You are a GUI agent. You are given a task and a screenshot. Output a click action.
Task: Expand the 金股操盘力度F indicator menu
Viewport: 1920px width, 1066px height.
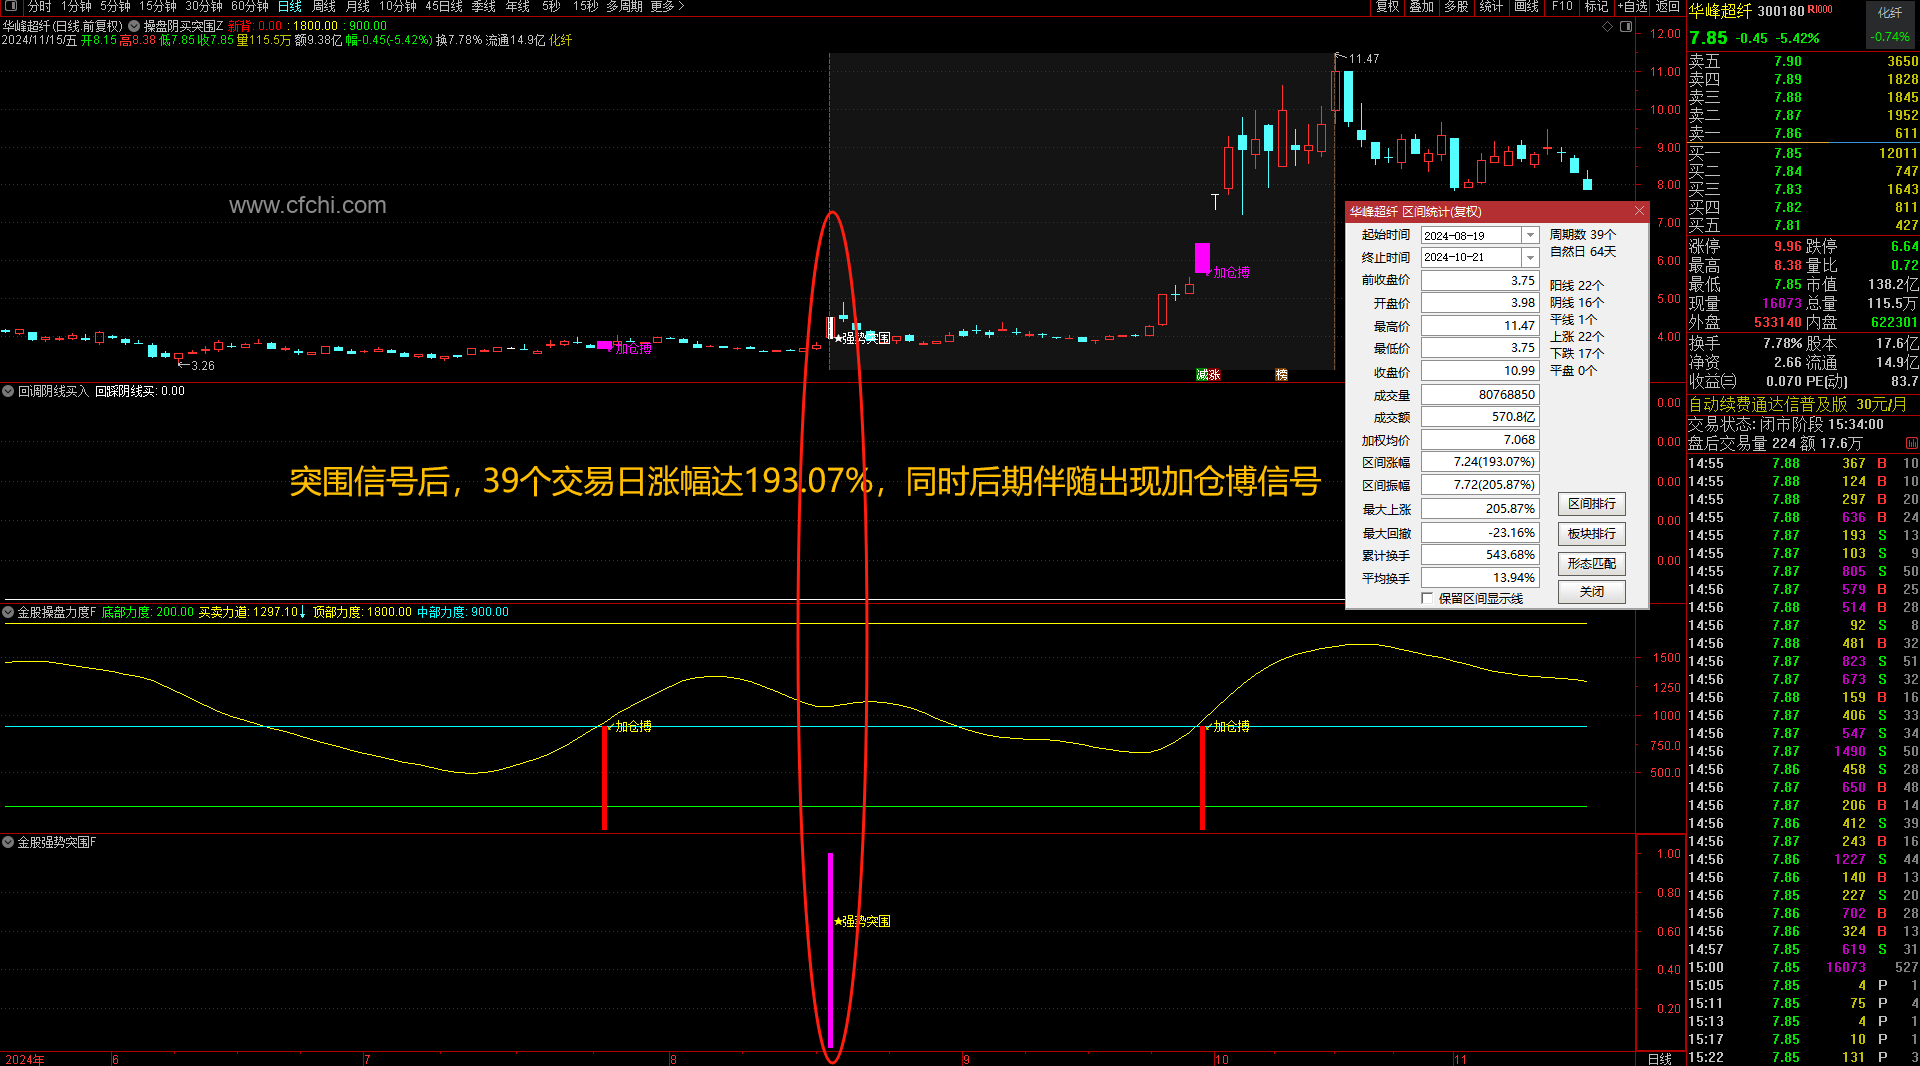point(8,612)
